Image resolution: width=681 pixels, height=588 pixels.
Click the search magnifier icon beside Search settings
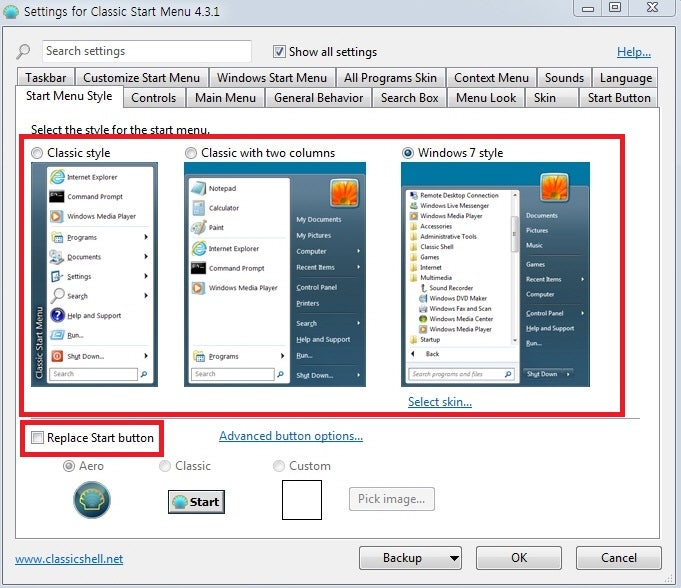click(x=23, y=52)
